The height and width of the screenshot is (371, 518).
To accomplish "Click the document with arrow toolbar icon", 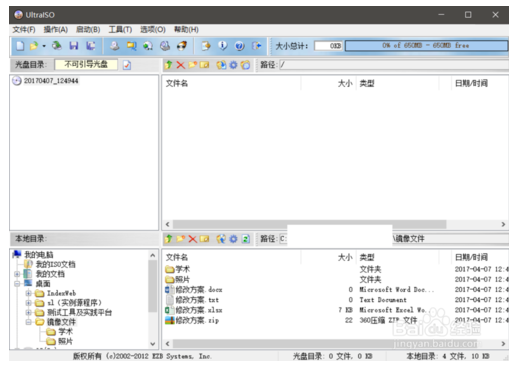I will coord(206,46).
